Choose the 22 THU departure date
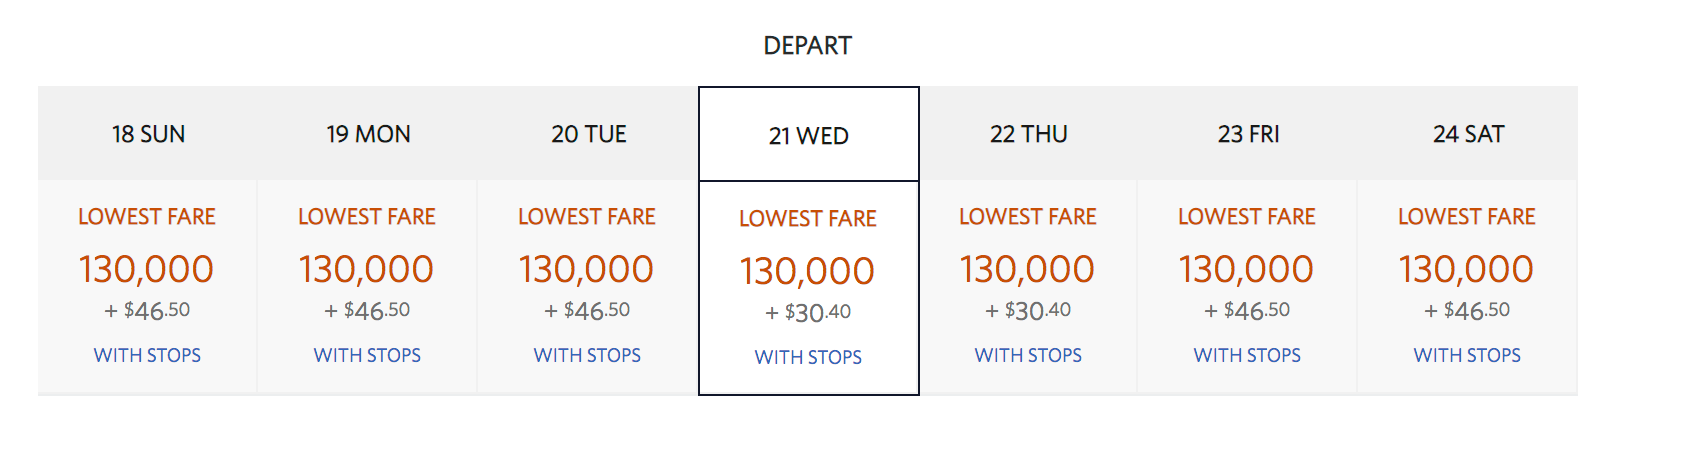Screen dimensions: 1684x450 coord(1028,134)
